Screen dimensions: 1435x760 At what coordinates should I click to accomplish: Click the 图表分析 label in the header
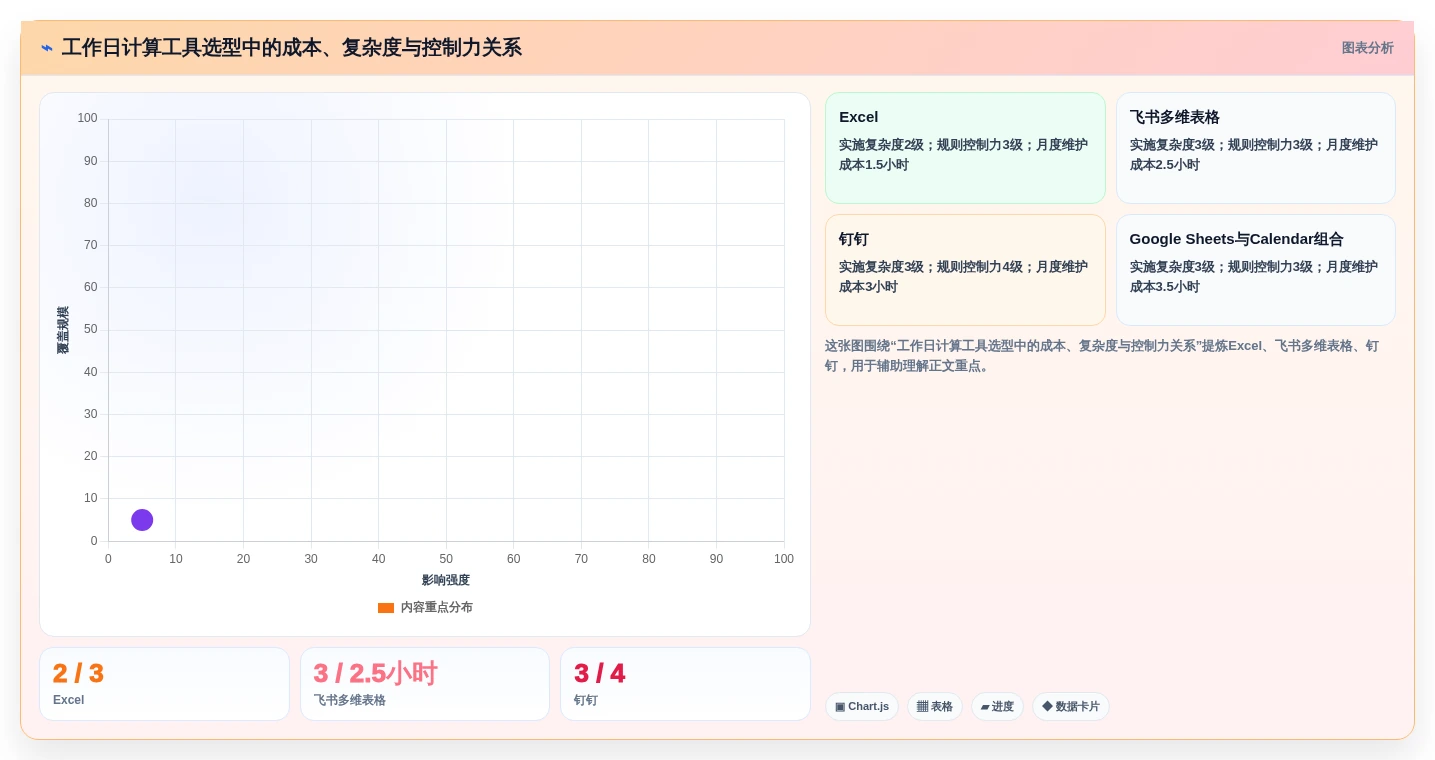click(1367, 48)
